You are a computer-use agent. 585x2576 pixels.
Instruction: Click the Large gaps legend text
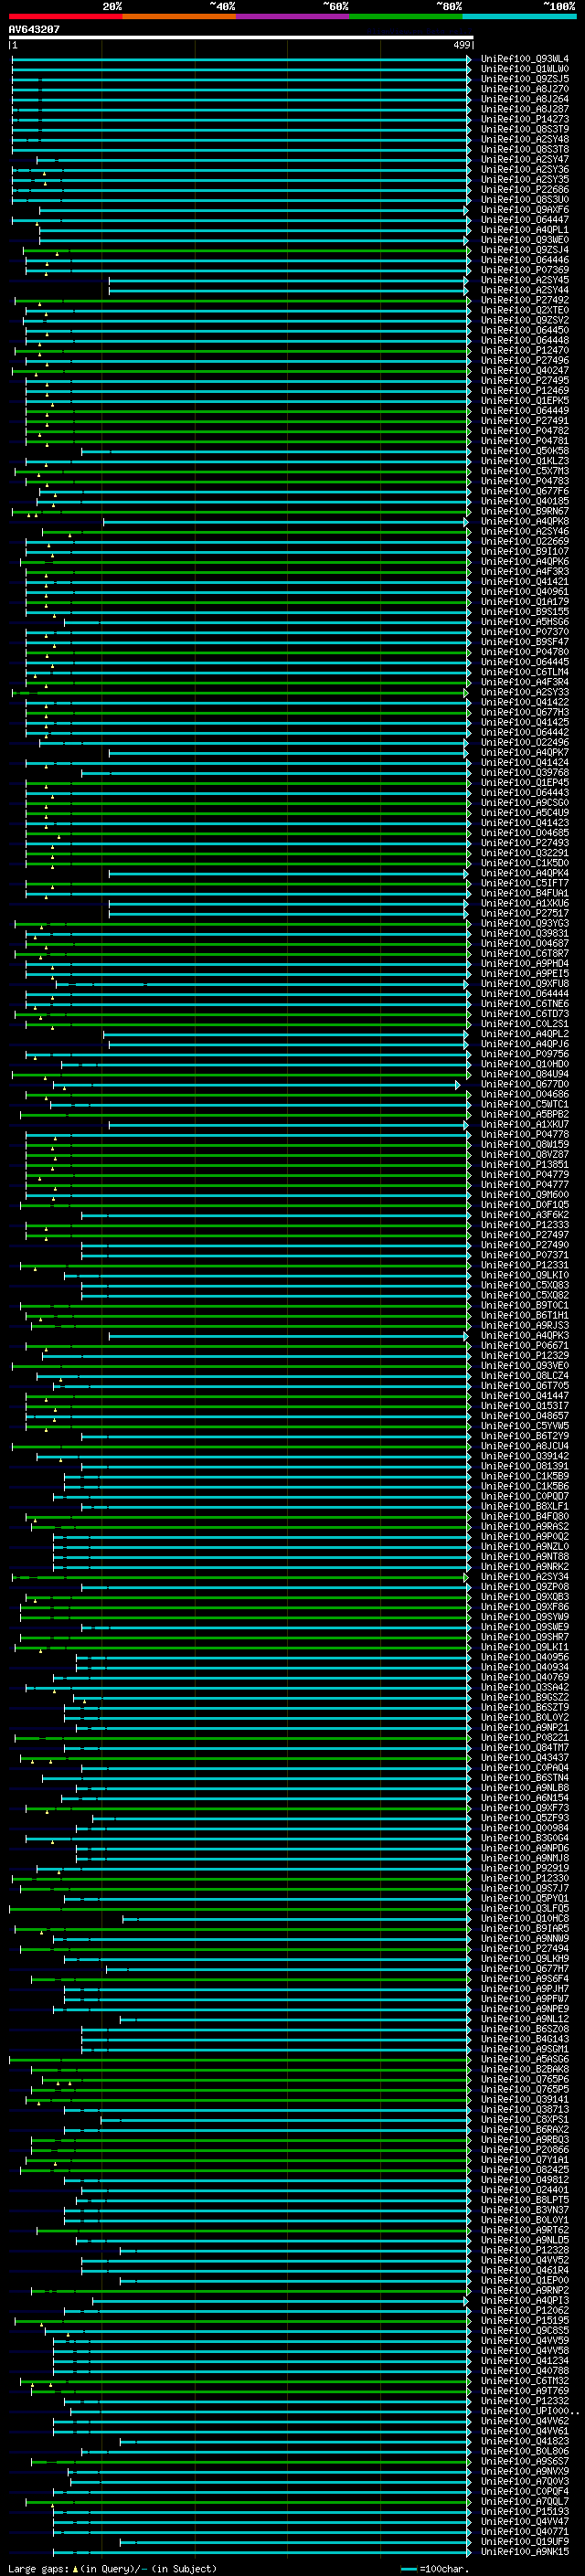(112, 2569)
